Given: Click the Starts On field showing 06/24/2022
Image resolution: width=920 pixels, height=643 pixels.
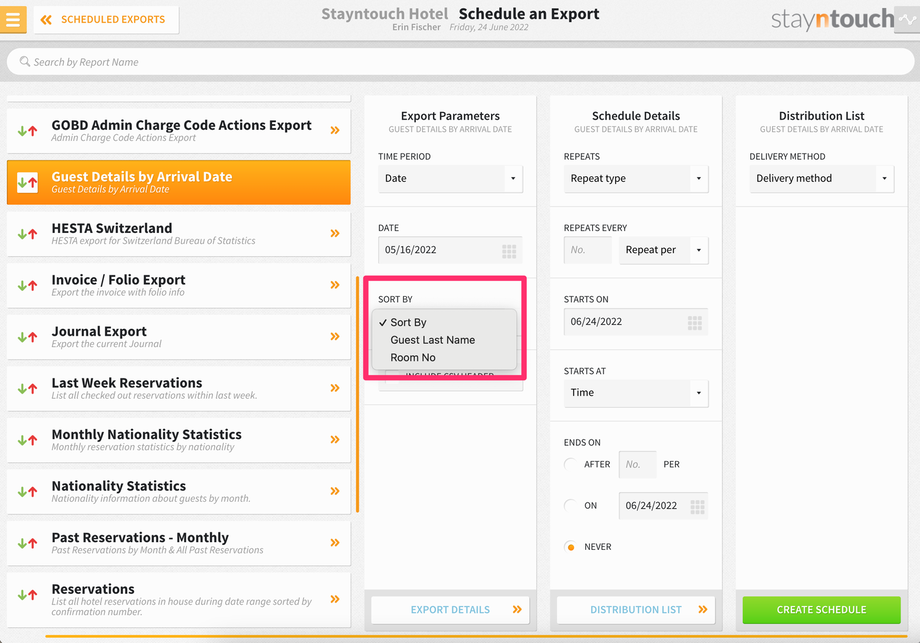Looking at the screenshot, I should click(636, 322).
